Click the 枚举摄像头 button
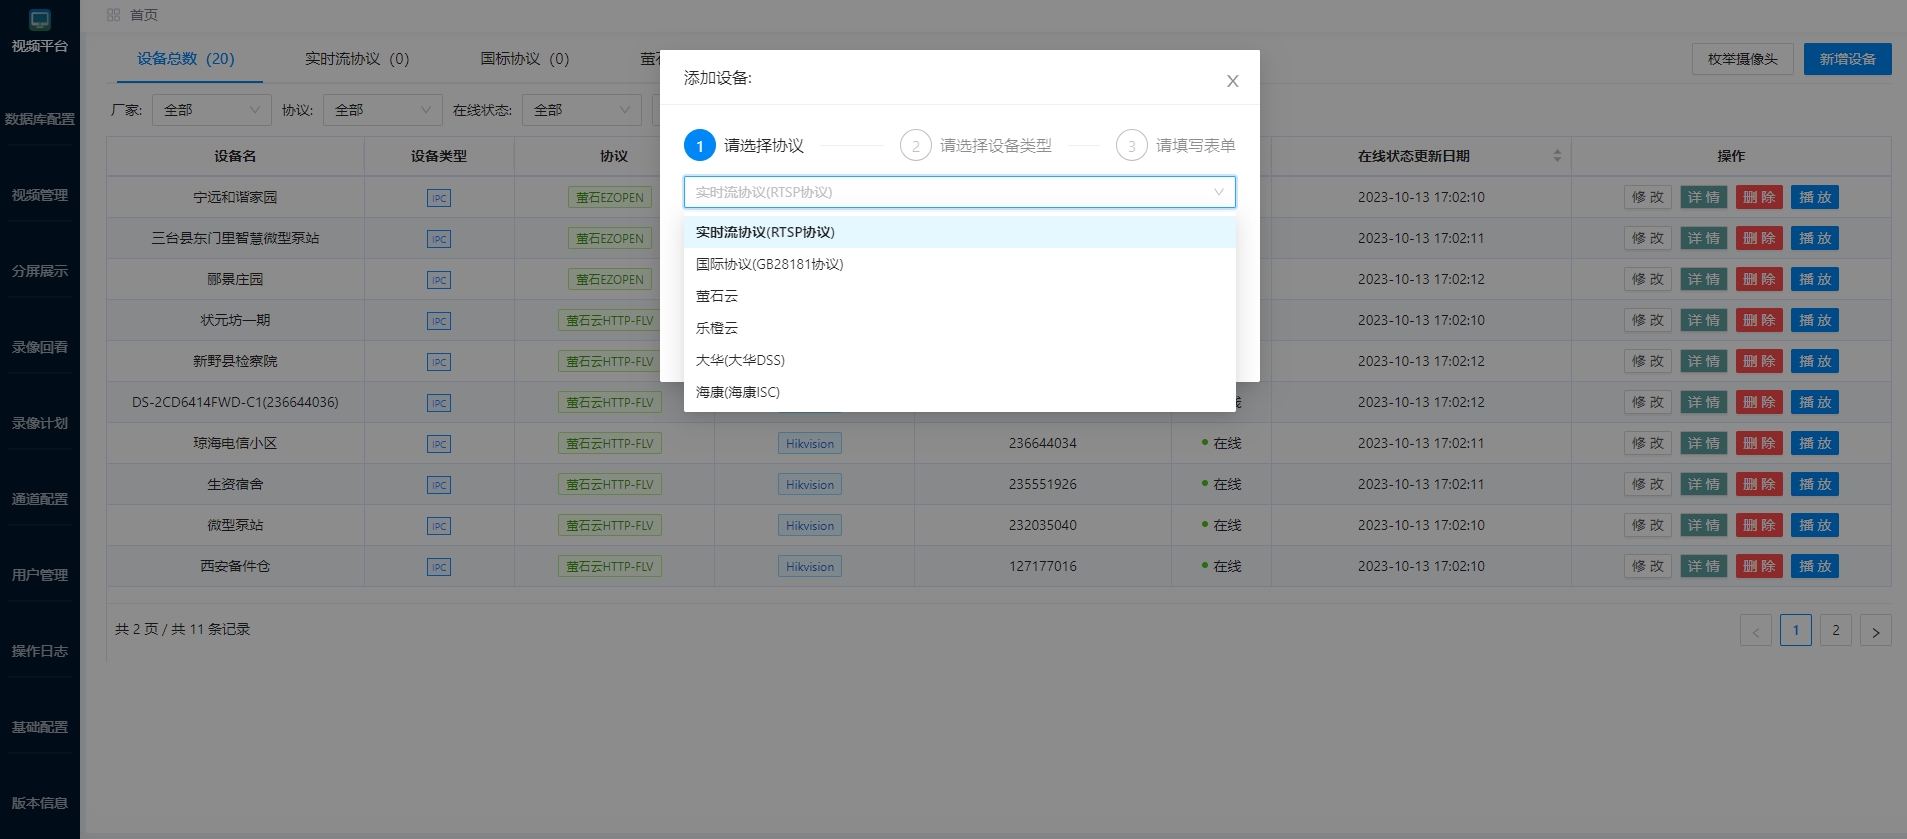The width and height of the screenshot is (1907, 839). pyautogui.click(x=1743, y=59)
